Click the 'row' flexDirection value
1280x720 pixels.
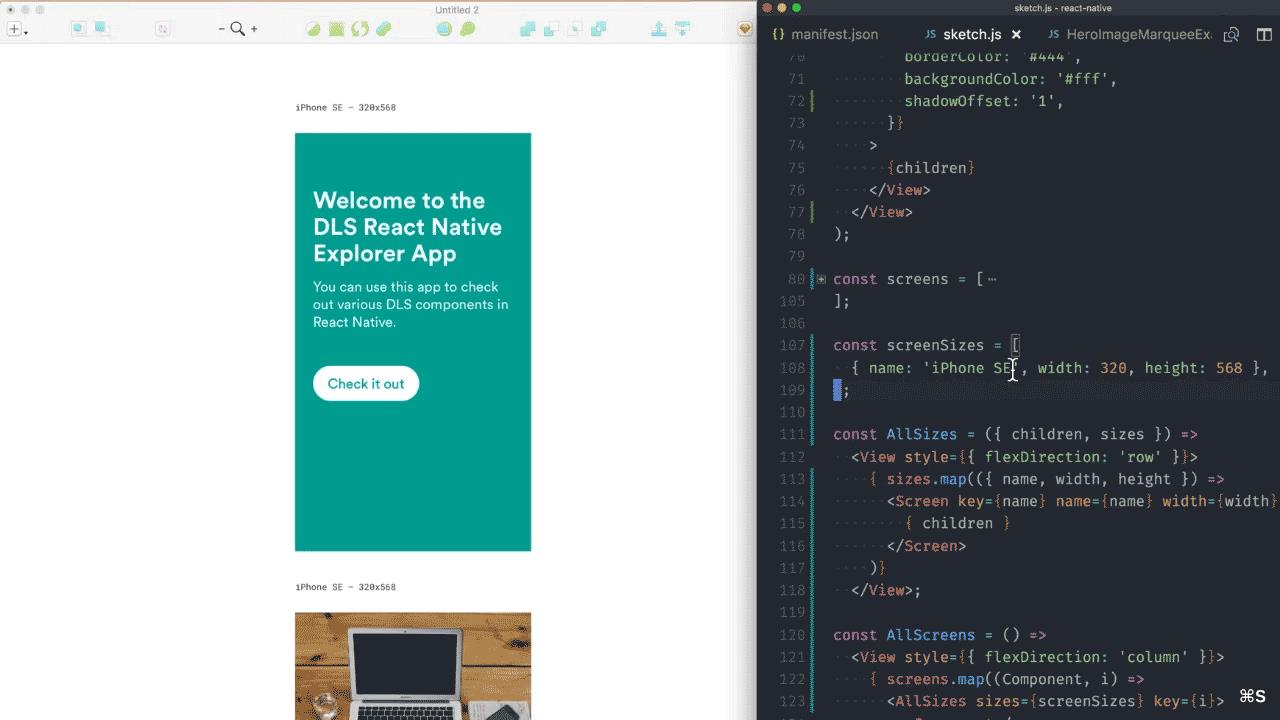pos(1135,457)
